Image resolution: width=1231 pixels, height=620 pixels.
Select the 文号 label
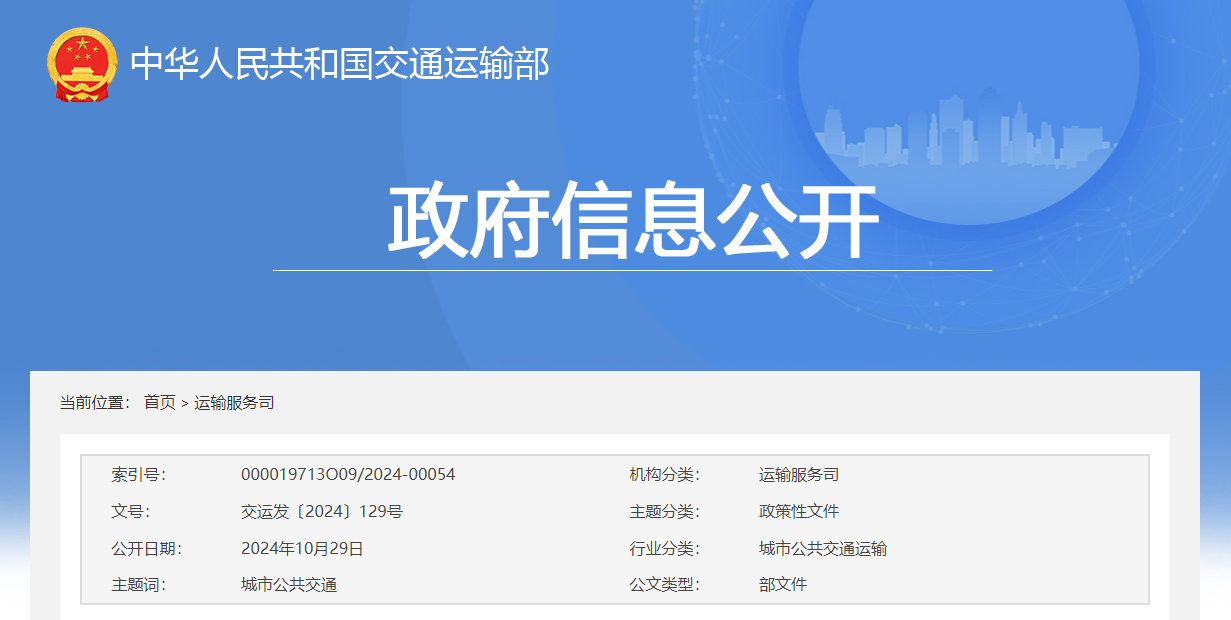pos(130,512)
